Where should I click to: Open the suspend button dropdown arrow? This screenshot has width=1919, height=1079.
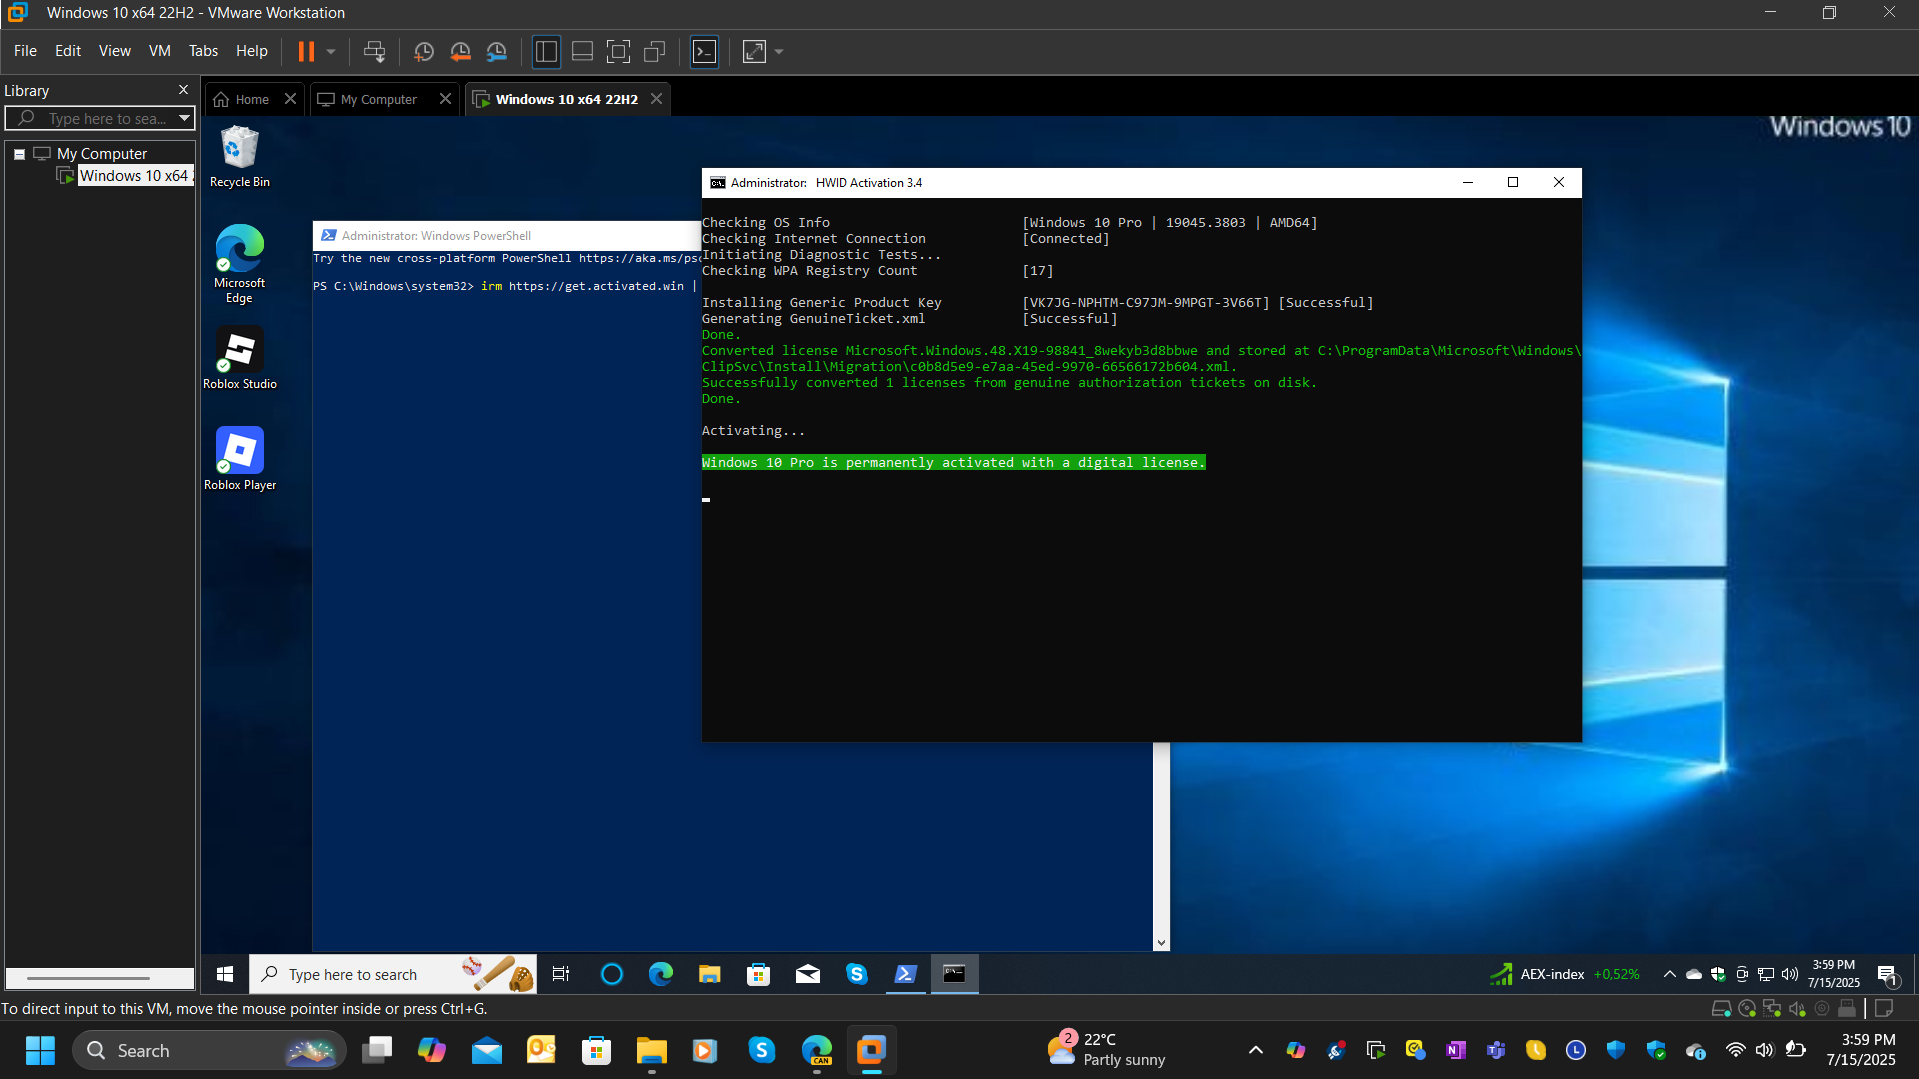click(330, 51)
